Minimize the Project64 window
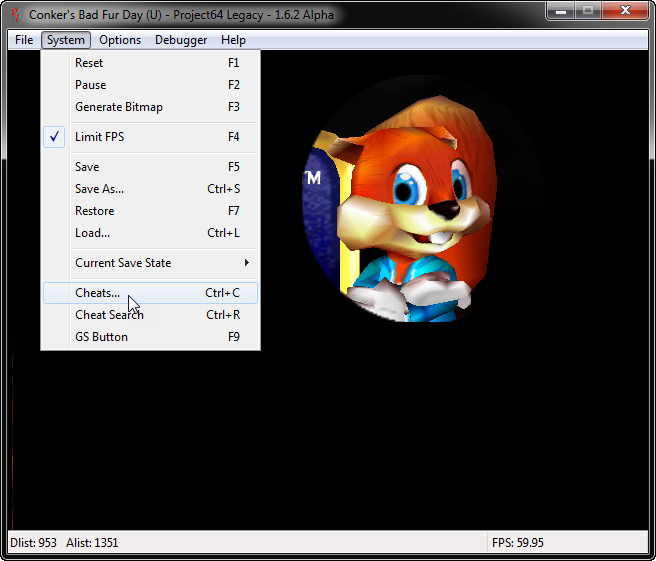Viewport: 656px width, 561px height. [561, 10]
